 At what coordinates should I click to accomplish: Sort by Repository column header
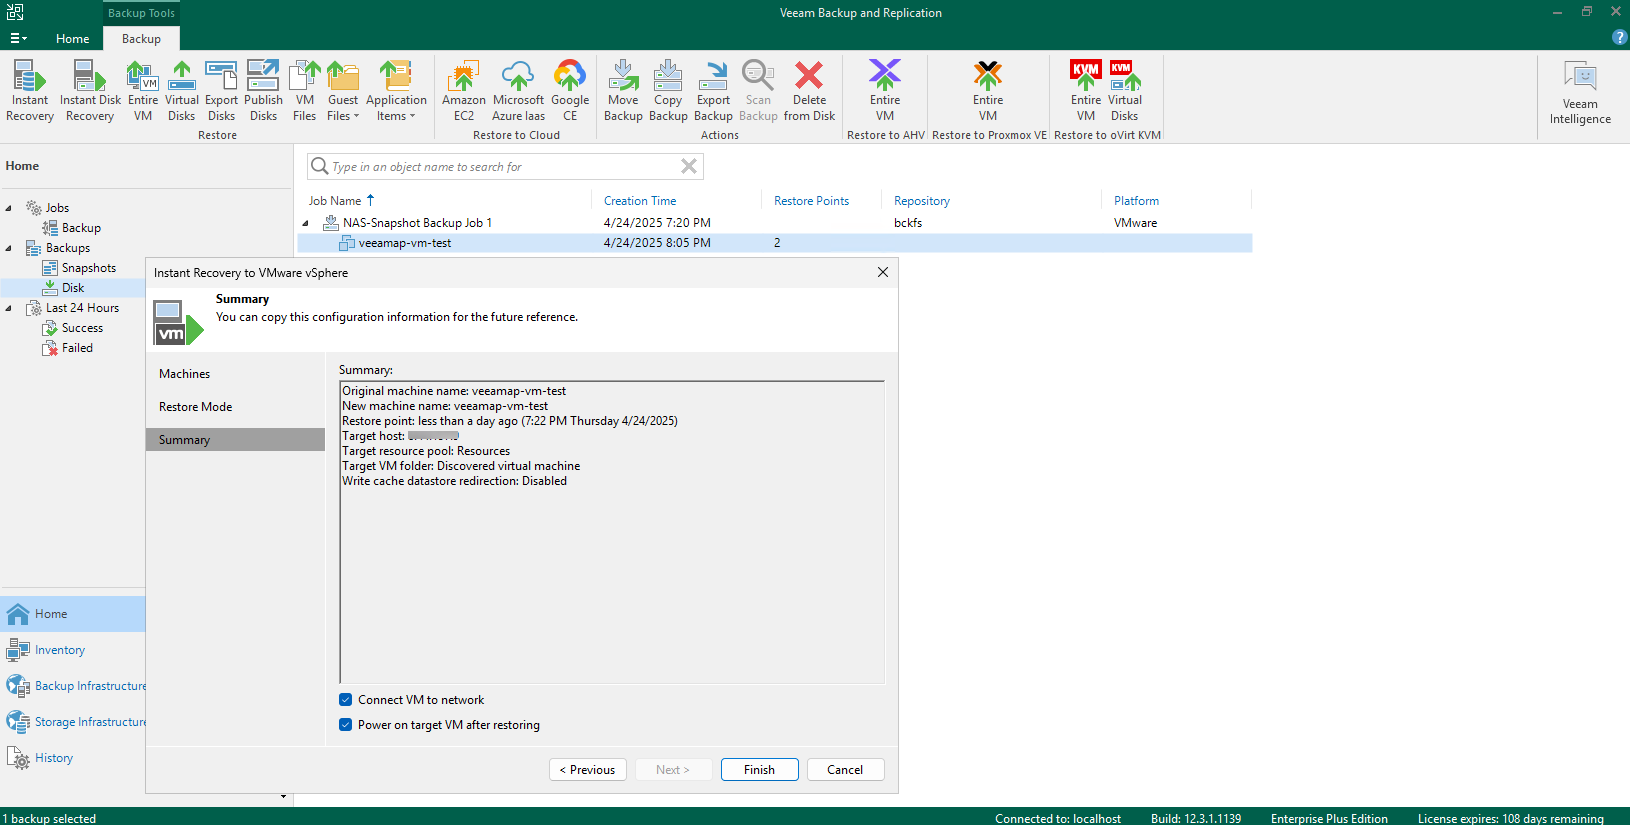(922, 201)
